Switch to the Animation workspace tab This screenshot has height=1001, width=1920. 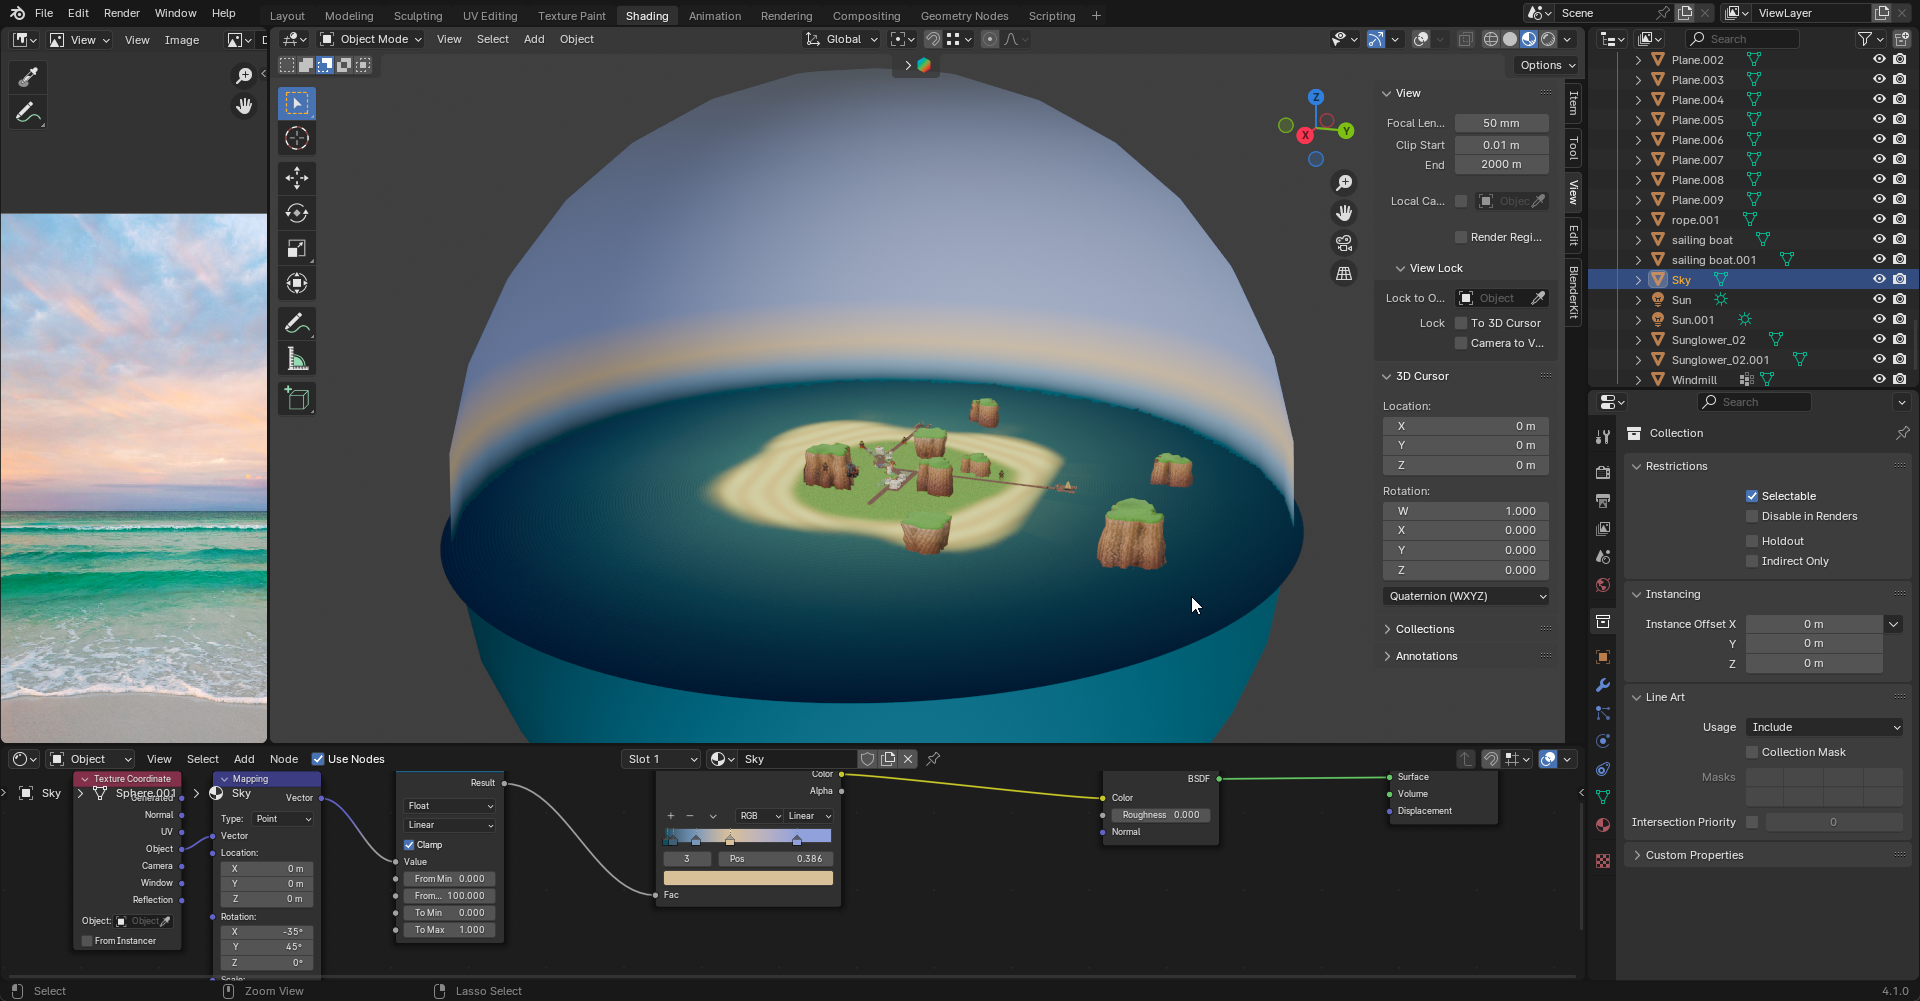(714, 16)
